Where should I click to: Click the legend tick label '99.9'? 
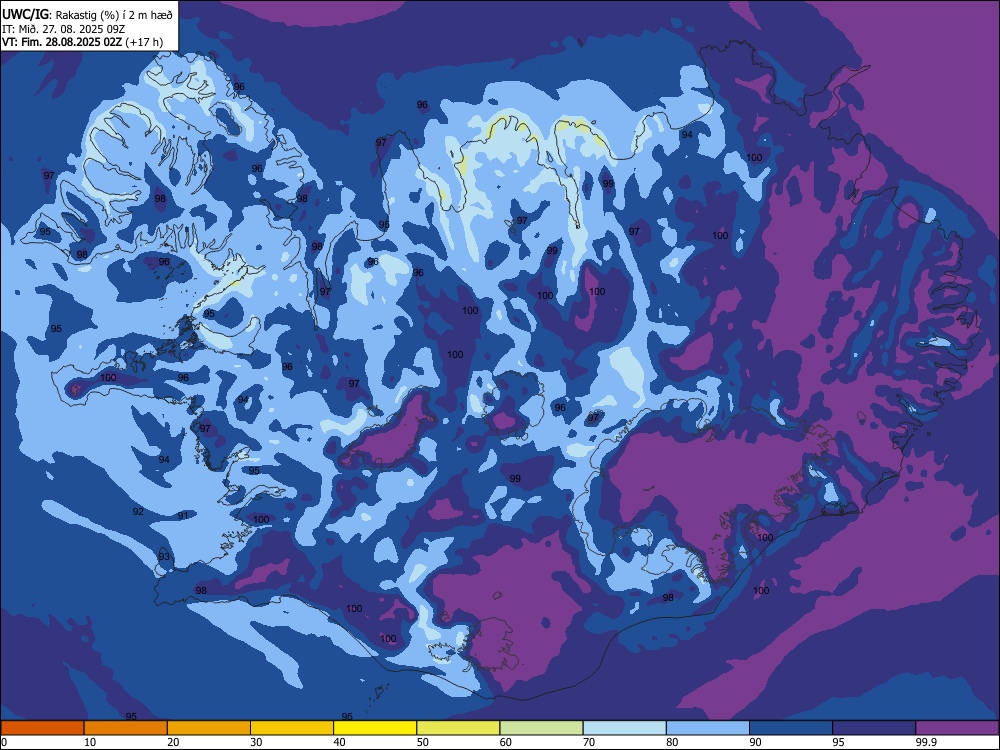(x=926, y=742)
